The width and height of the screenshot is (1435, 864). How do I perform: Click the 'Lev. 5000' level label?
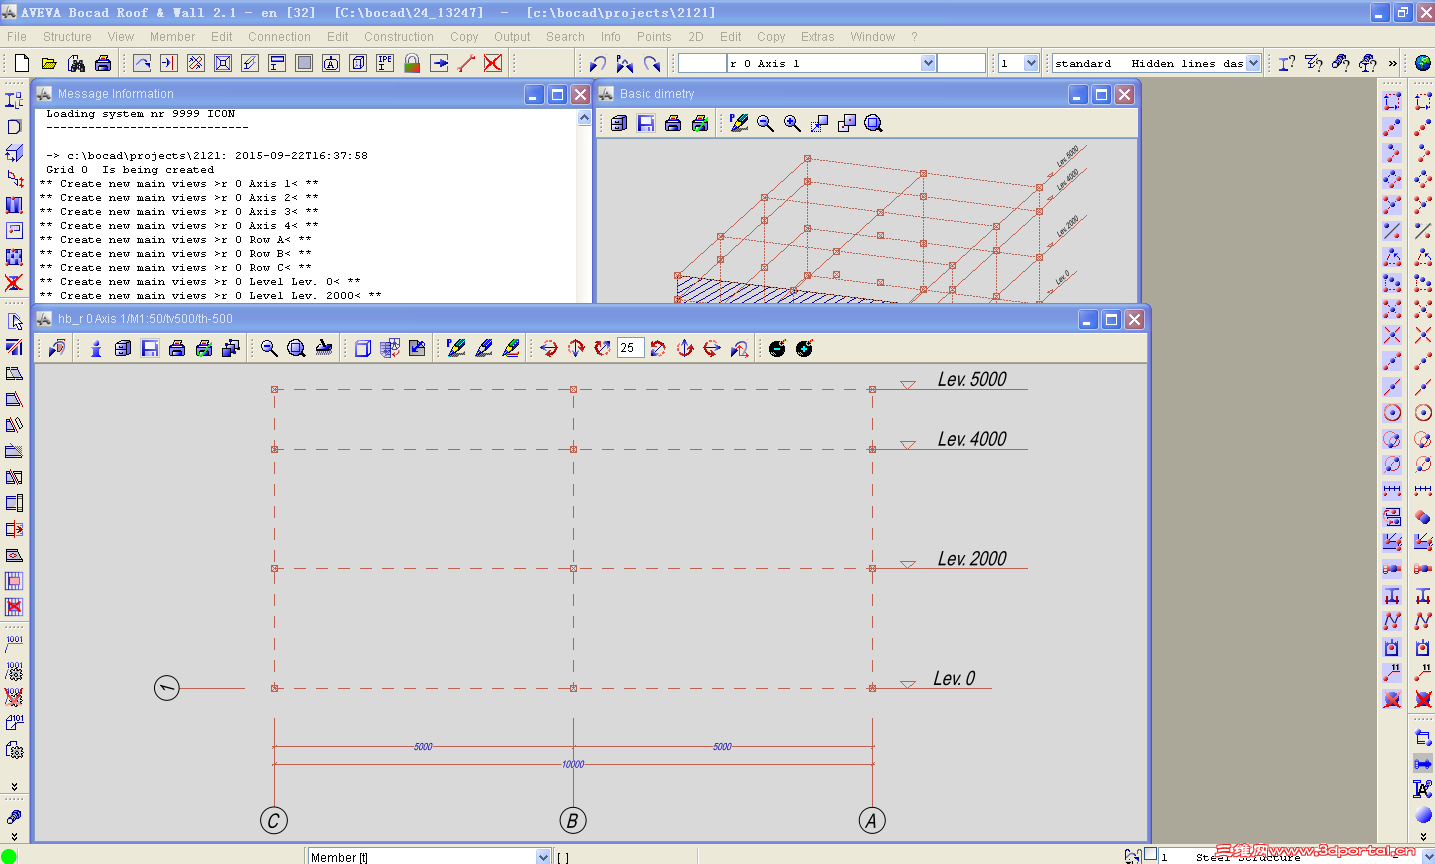point(972,380)
